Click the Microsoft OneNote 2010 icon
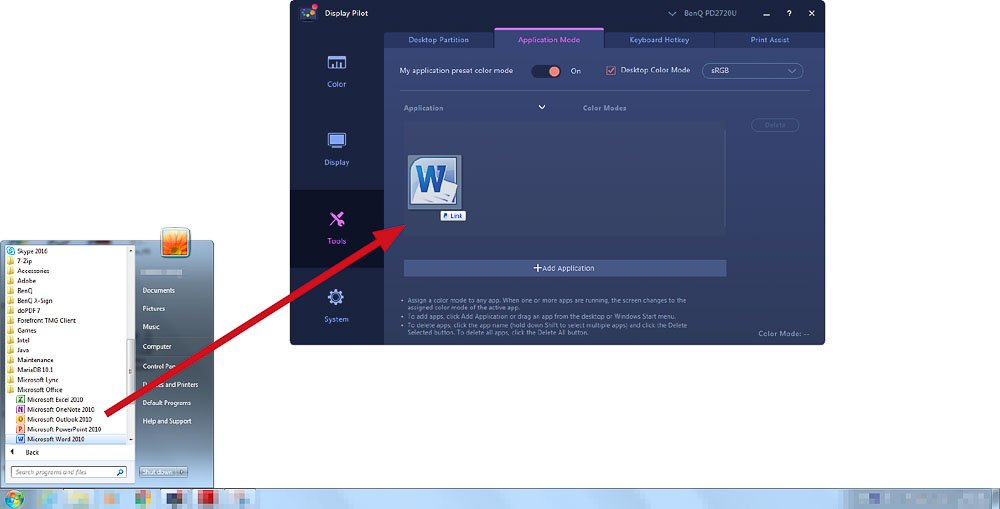Viewport: 1000px width, 509px height. (20, 409)
